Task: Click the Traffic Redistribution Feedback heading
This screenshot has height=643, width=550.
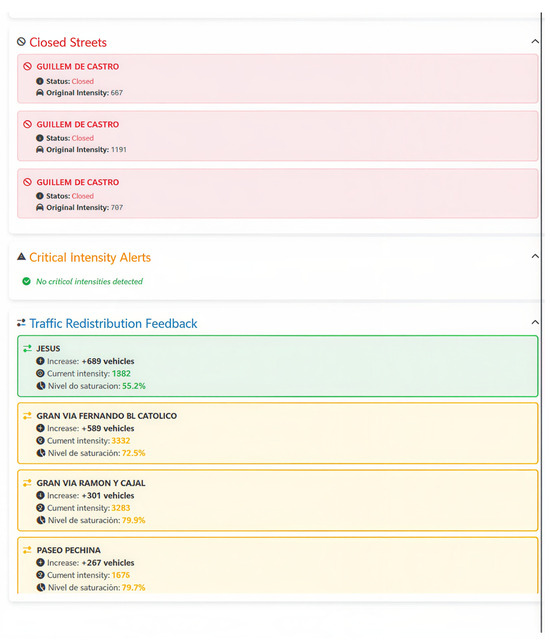Action: tap(114, 324)
